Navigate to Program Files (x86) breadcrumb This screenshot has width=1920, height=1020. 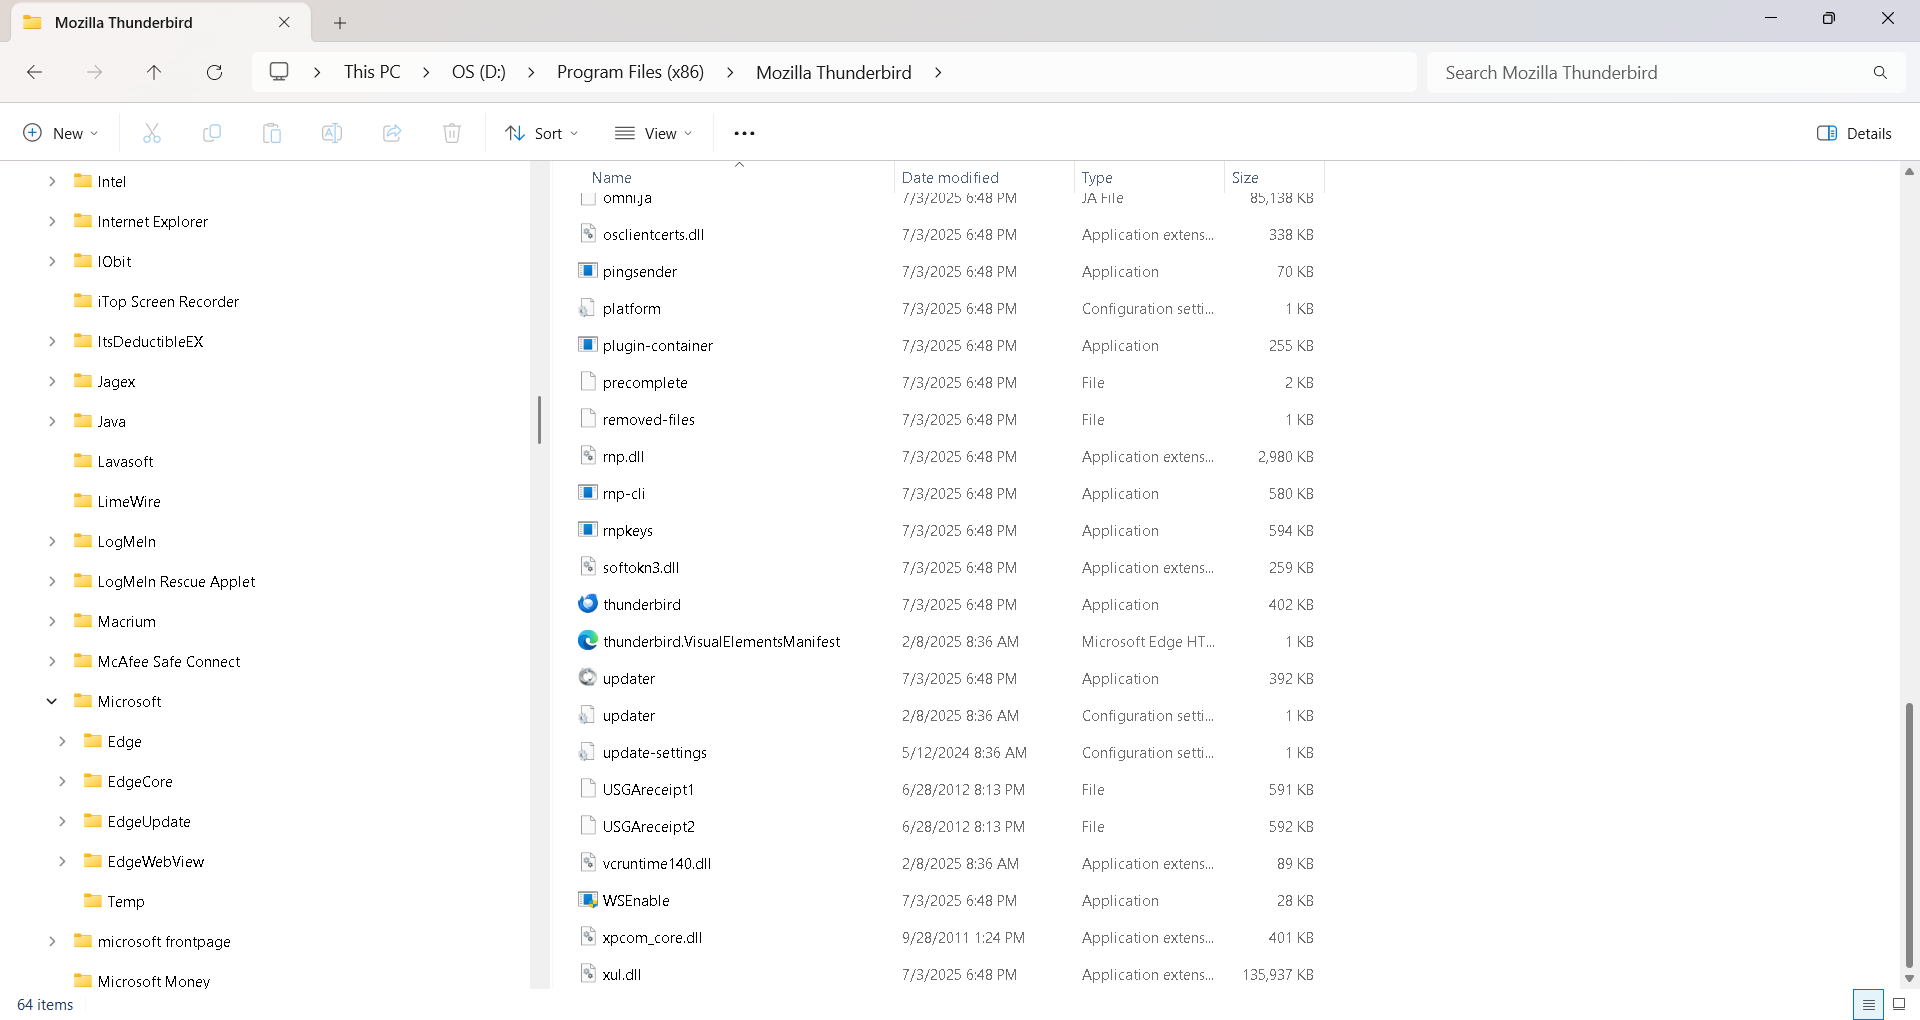630,72
